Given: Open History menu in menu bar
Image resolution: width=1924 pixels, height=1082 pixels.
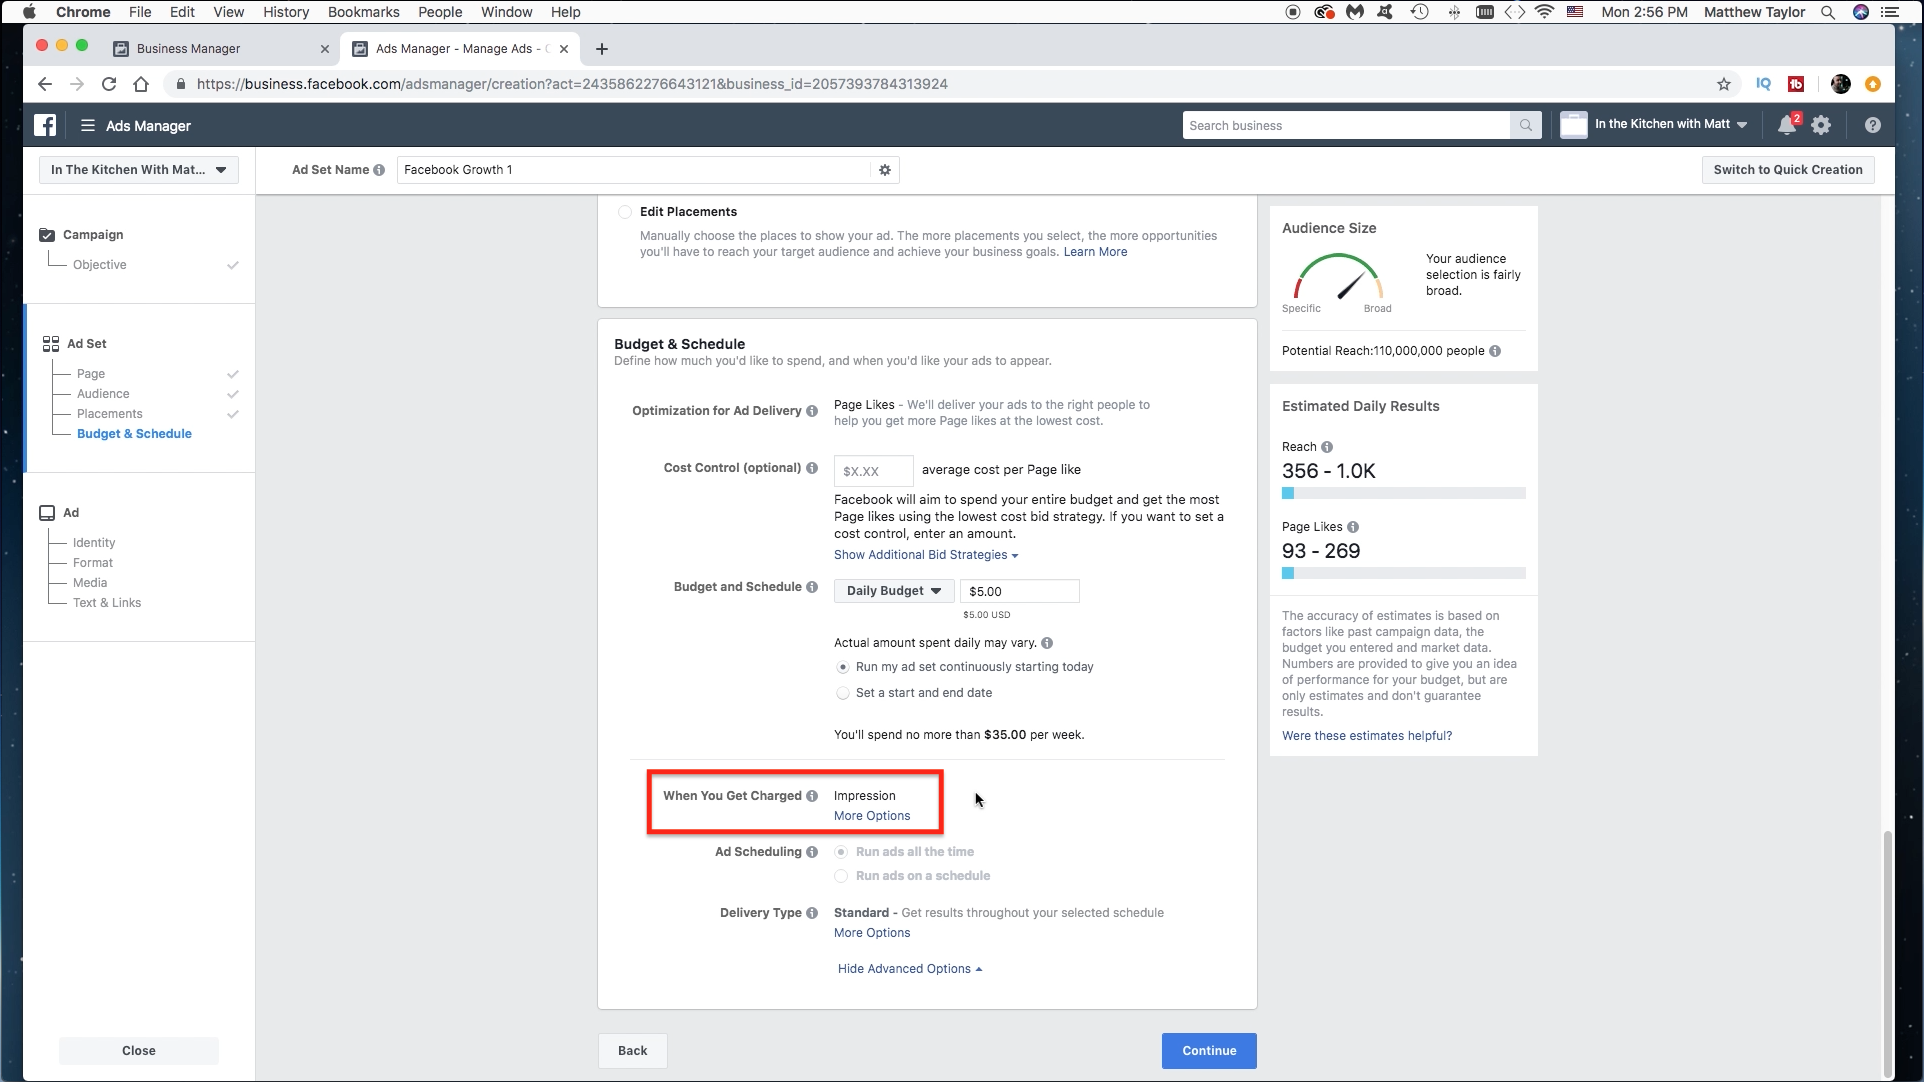Looking at the screenshot, I should (285, 12).
